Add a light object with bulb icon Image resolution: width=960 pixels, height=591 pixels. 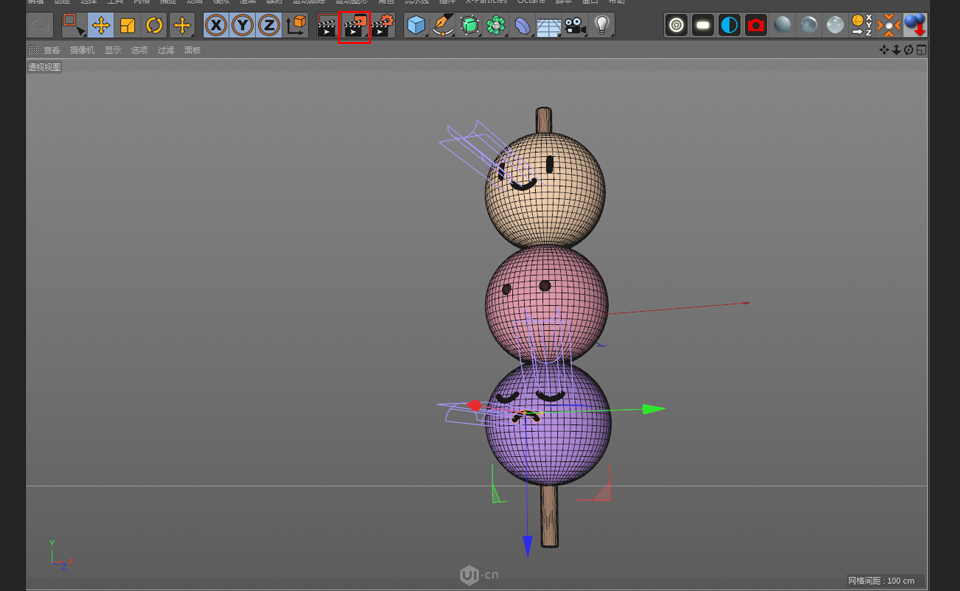point(602,25)
